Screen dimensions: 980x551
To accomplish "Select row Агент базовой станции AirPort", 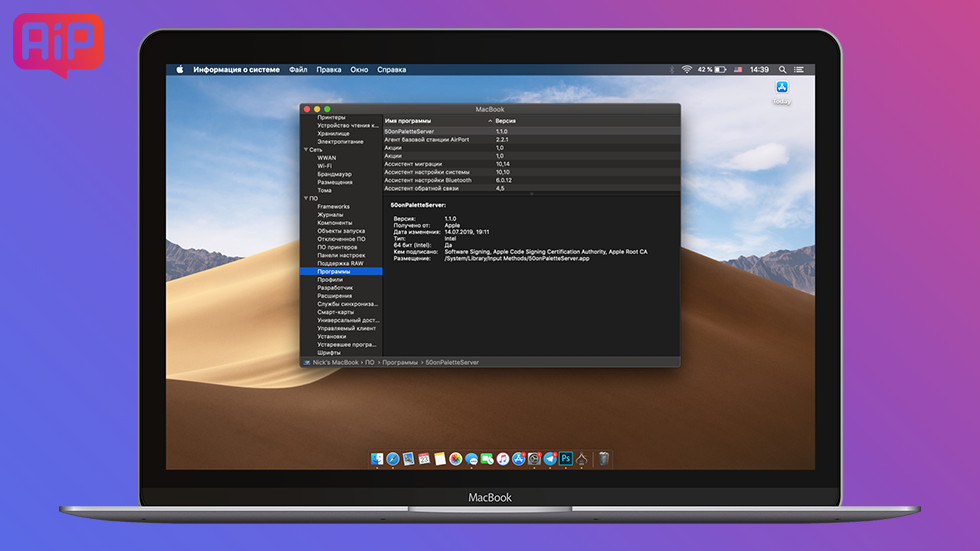I will pyautogui.click(x=531, y=139).
